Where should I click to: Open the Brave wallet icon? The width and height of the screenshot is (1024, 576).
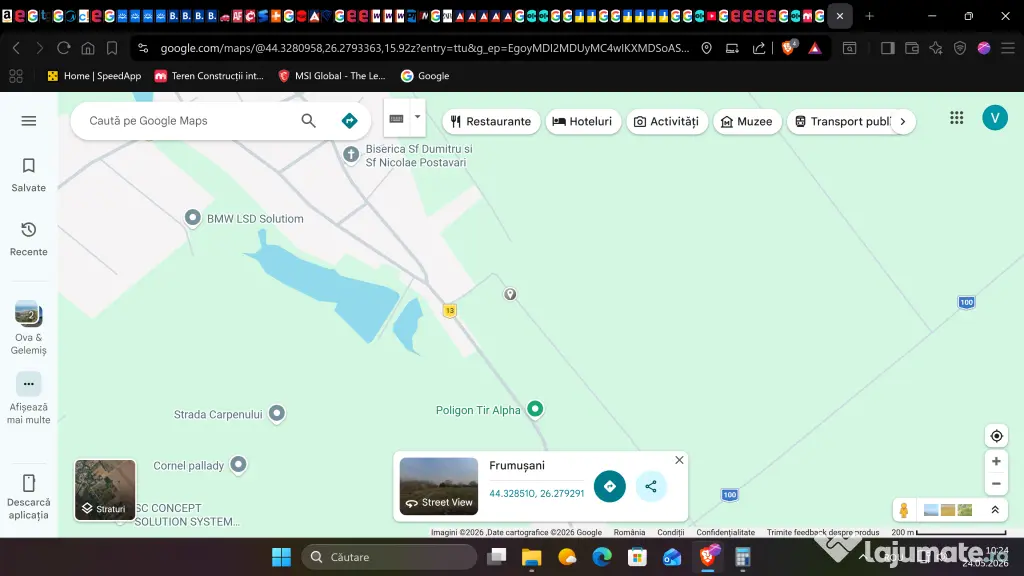912,48
